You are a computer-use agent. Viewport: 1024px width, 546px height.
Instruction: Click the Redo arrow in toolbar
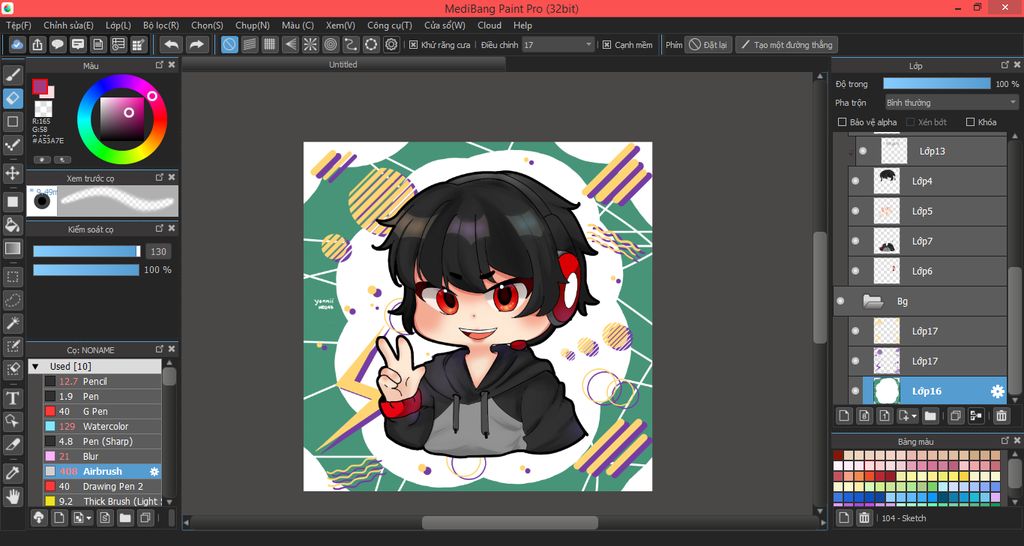click(196, 44)
